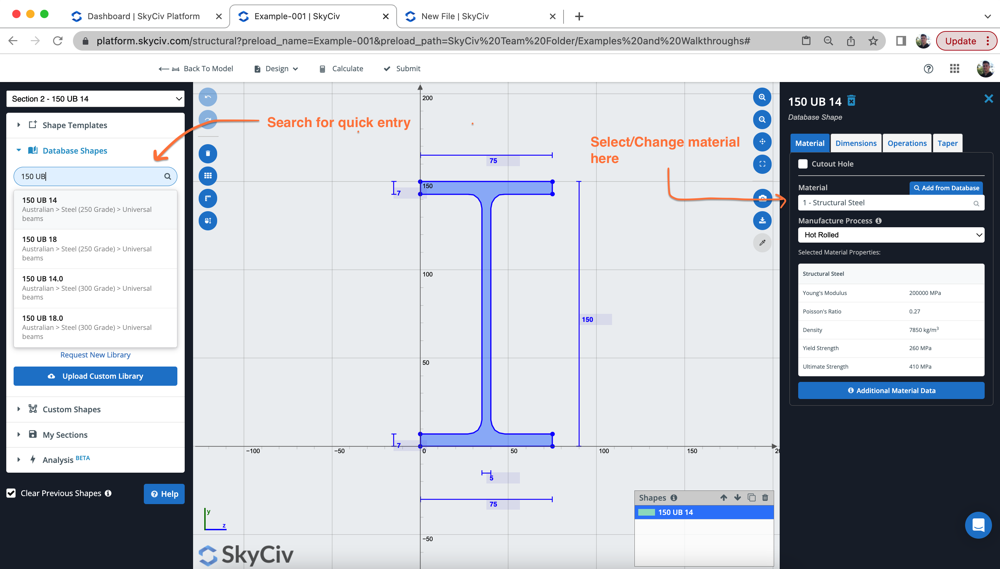Click the undo circular button
1000x569 pixels.
click(x=208, y=97)
